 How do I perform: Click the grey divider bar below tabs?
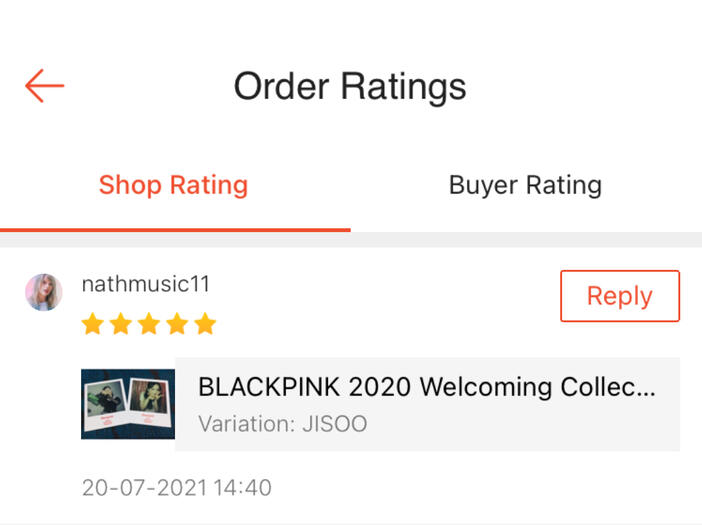350,240
